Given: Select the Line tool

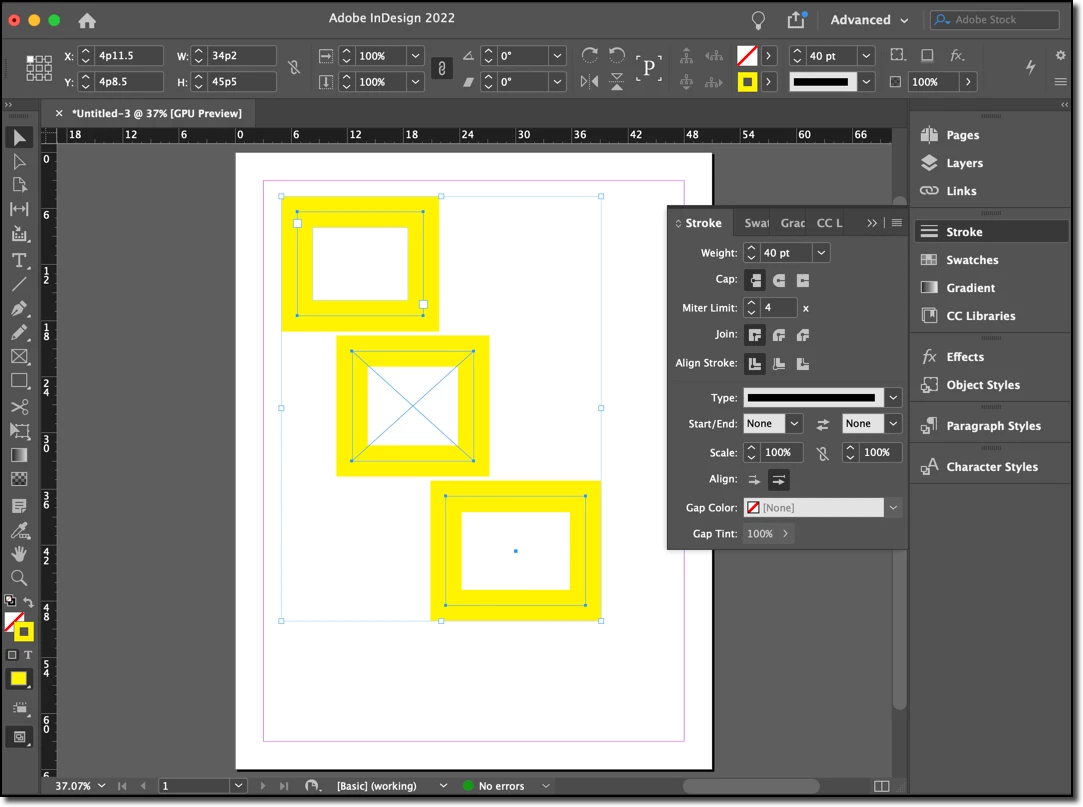Looking at the screenshot, I should (19, 284).
